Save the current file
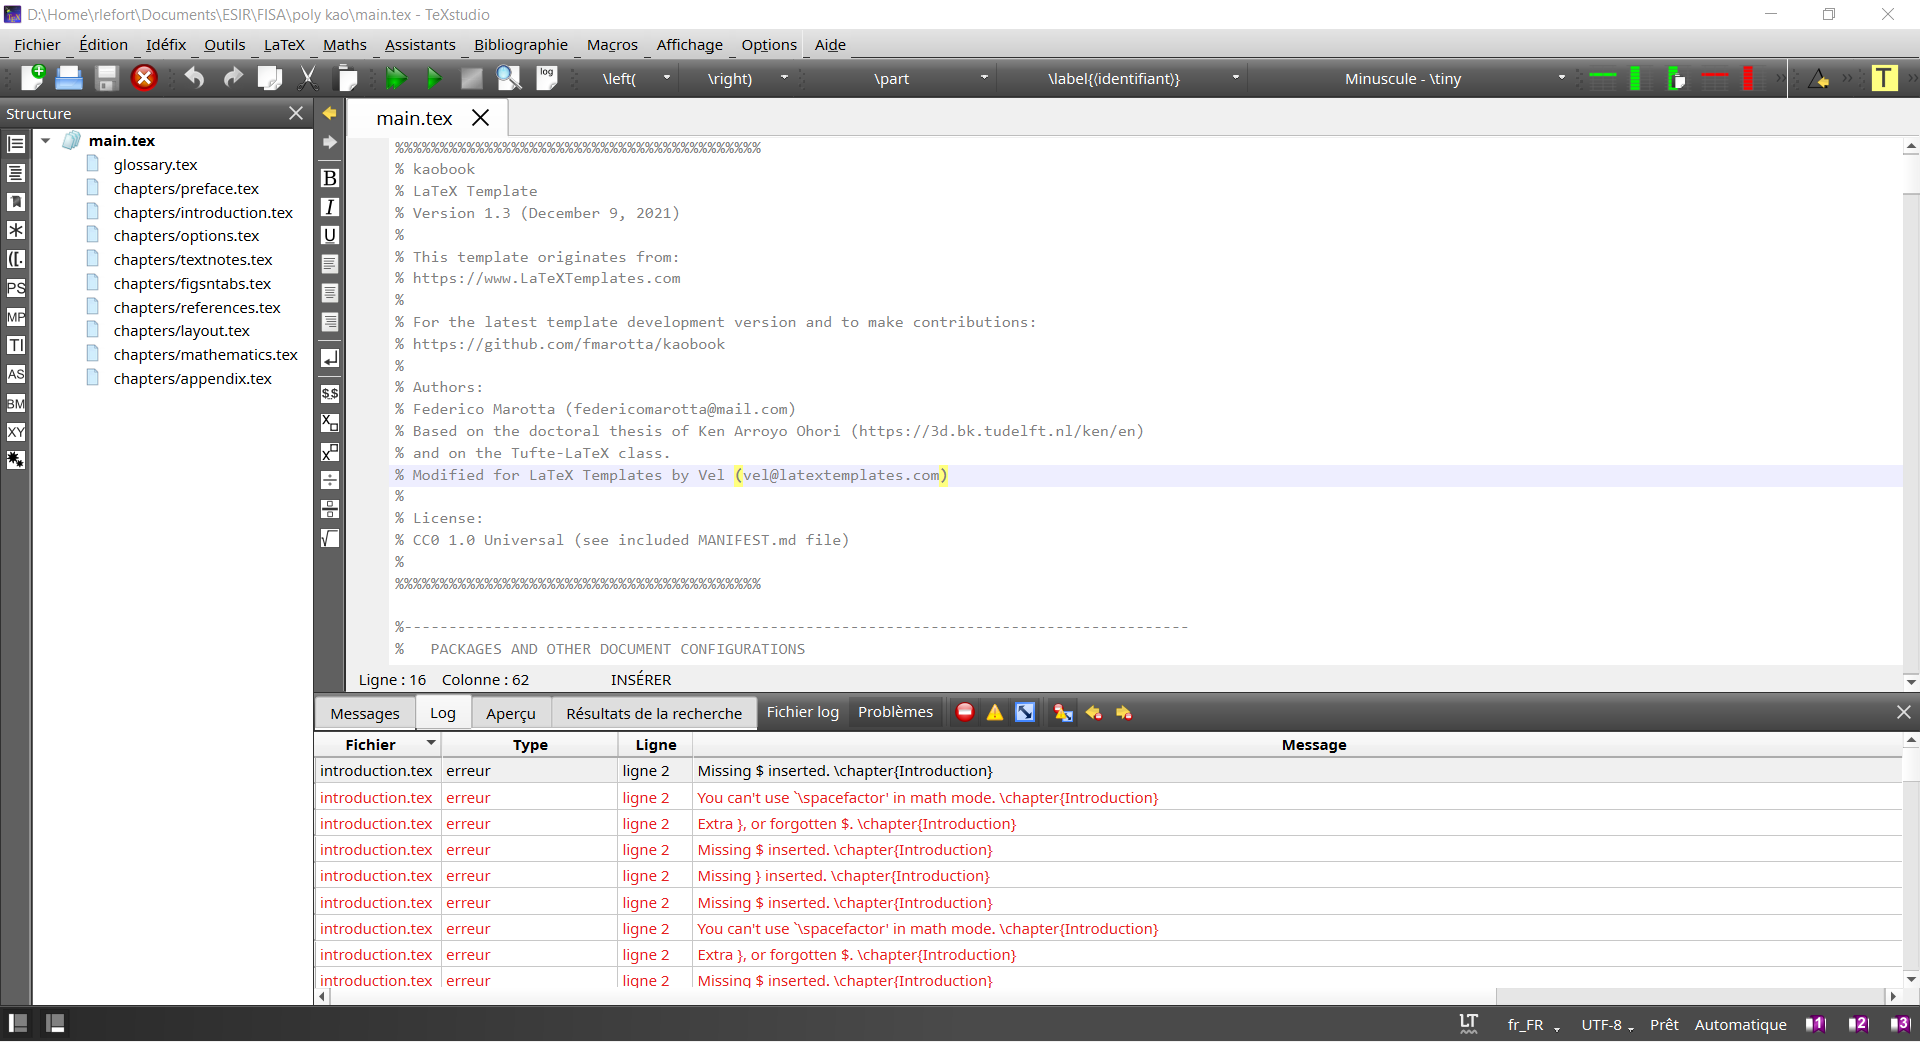The image size is (1920, 1042). 106,78
